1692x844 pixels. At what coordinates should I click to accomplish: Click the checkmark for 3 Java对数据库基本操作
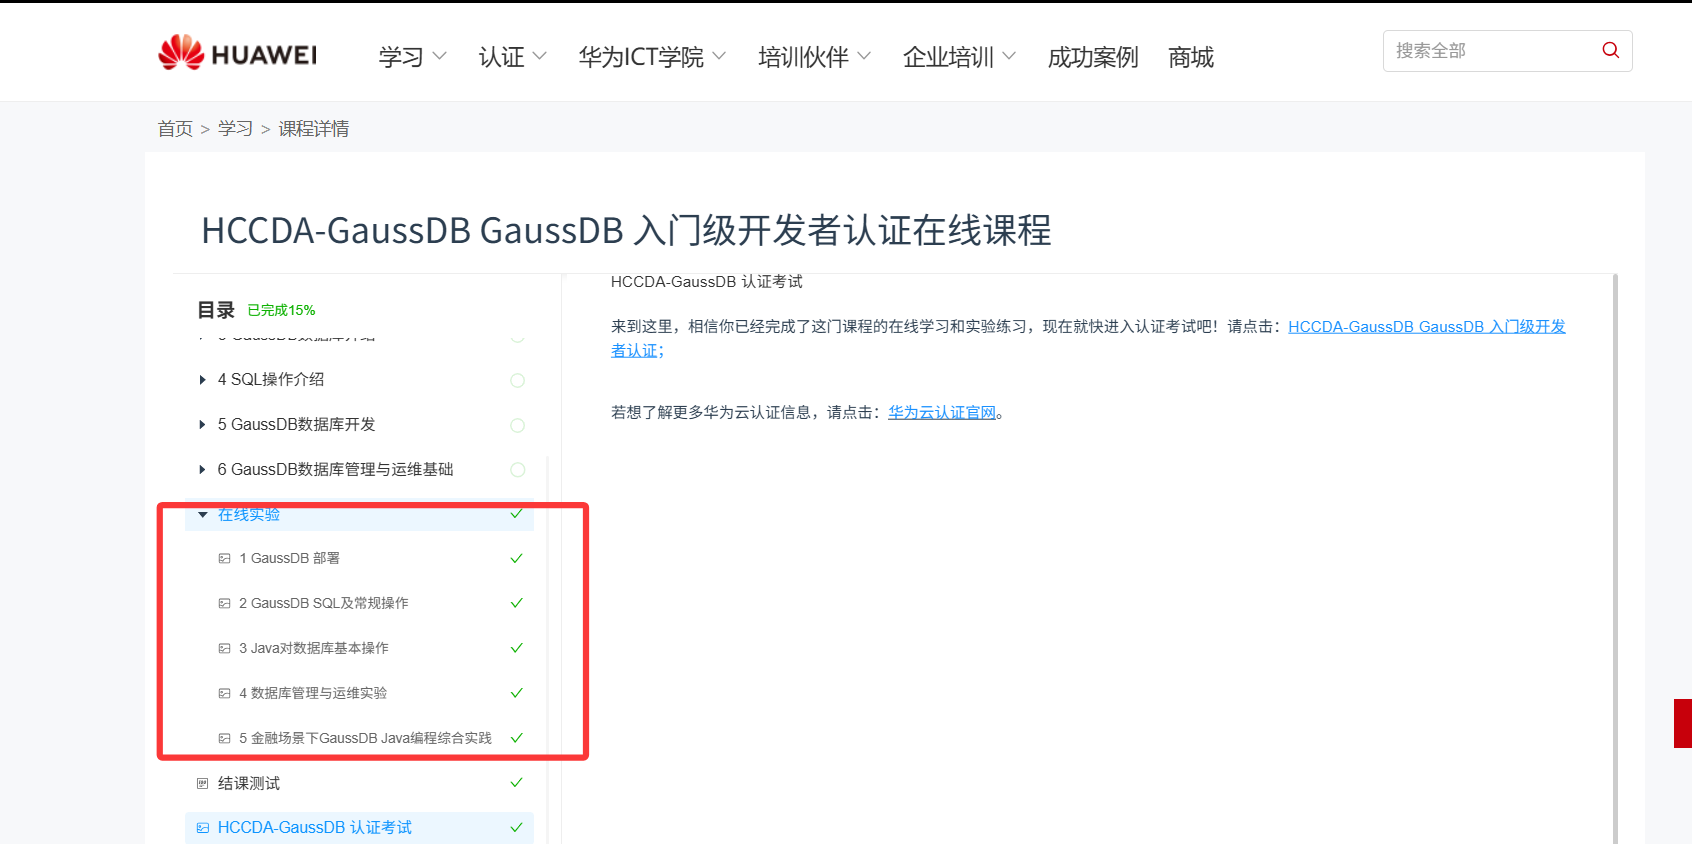[x=517, y=648]
